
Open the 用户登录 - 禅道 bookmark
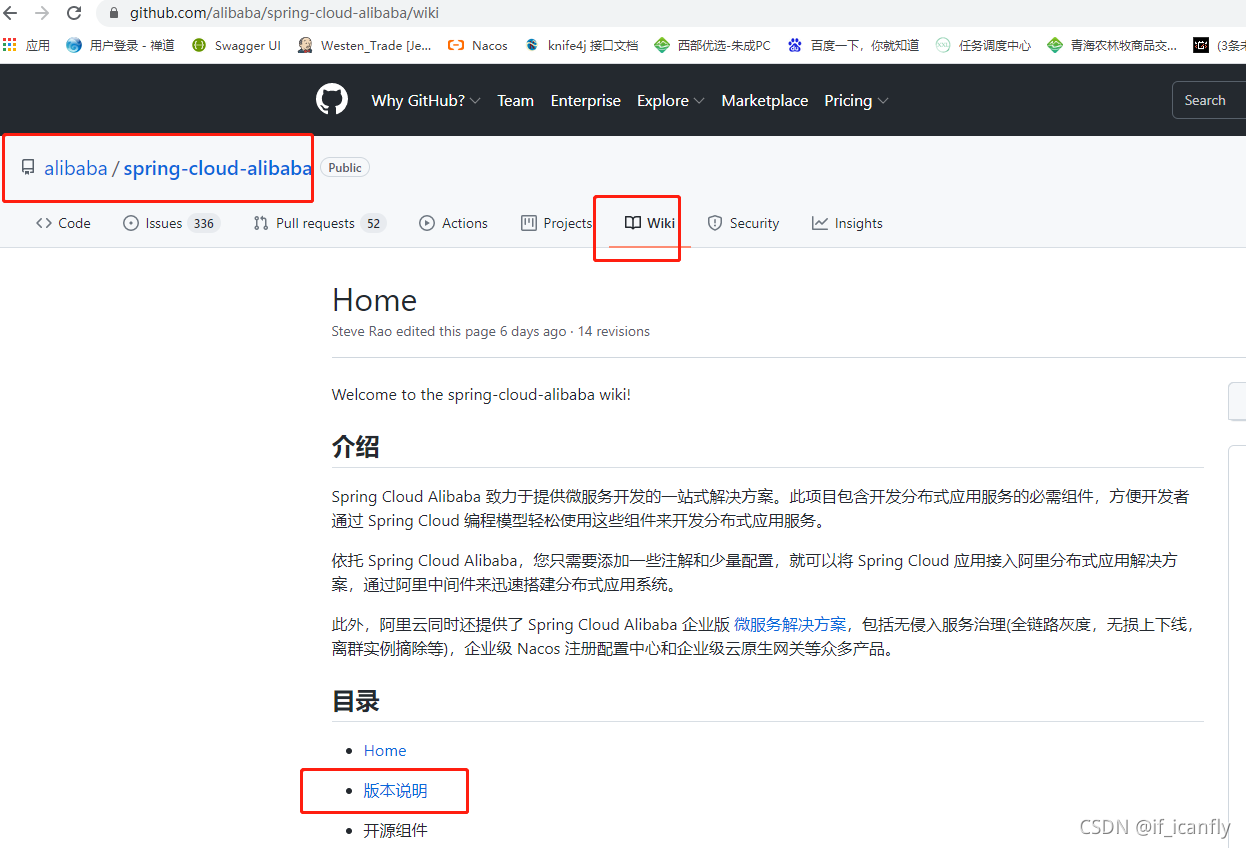120,45
